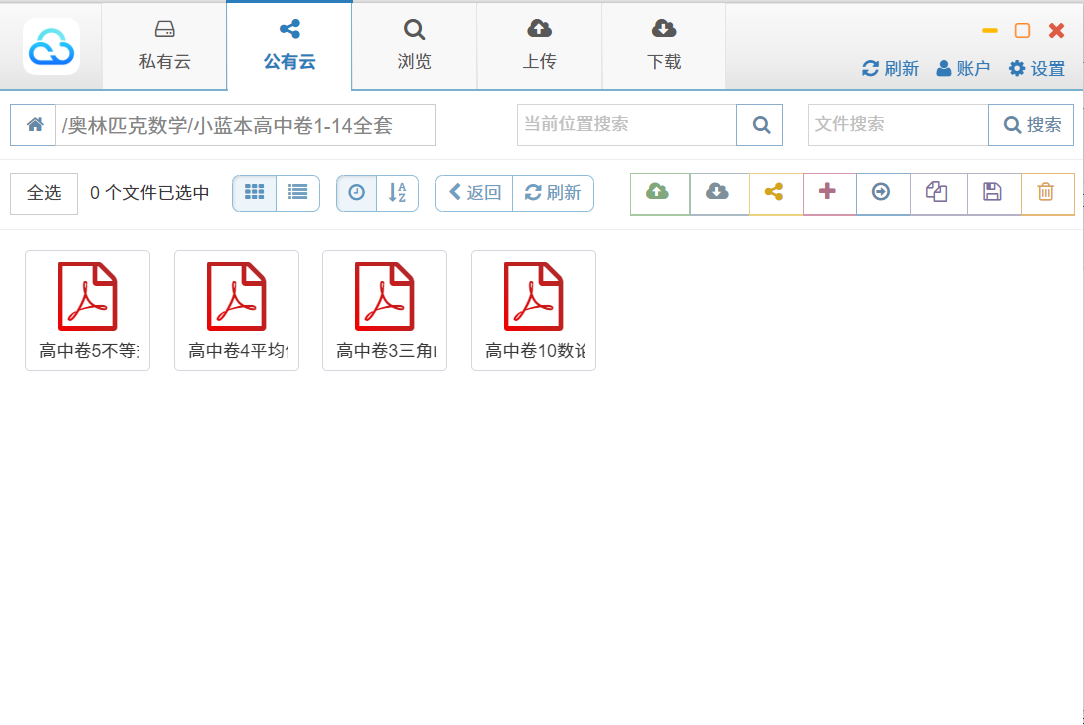Go to the home folder icon
The width and height of the screenshot is (1084, 725).
(34, 125)
